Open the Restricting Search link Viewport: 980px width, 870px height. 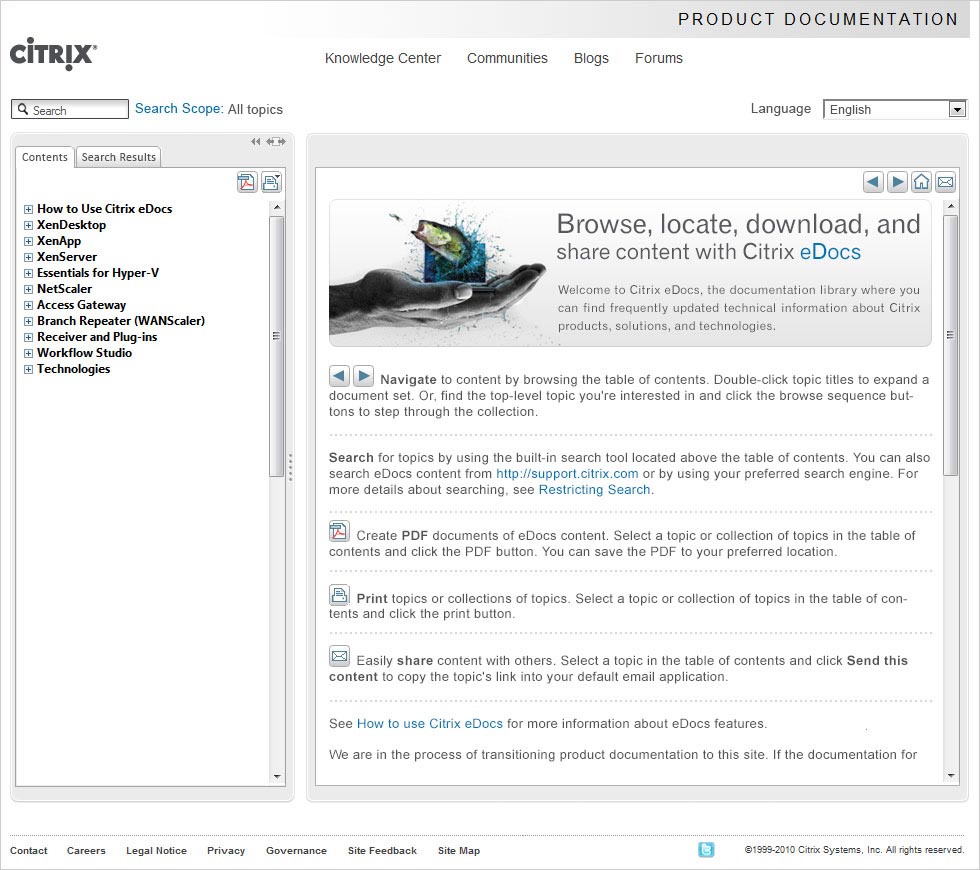594,489
